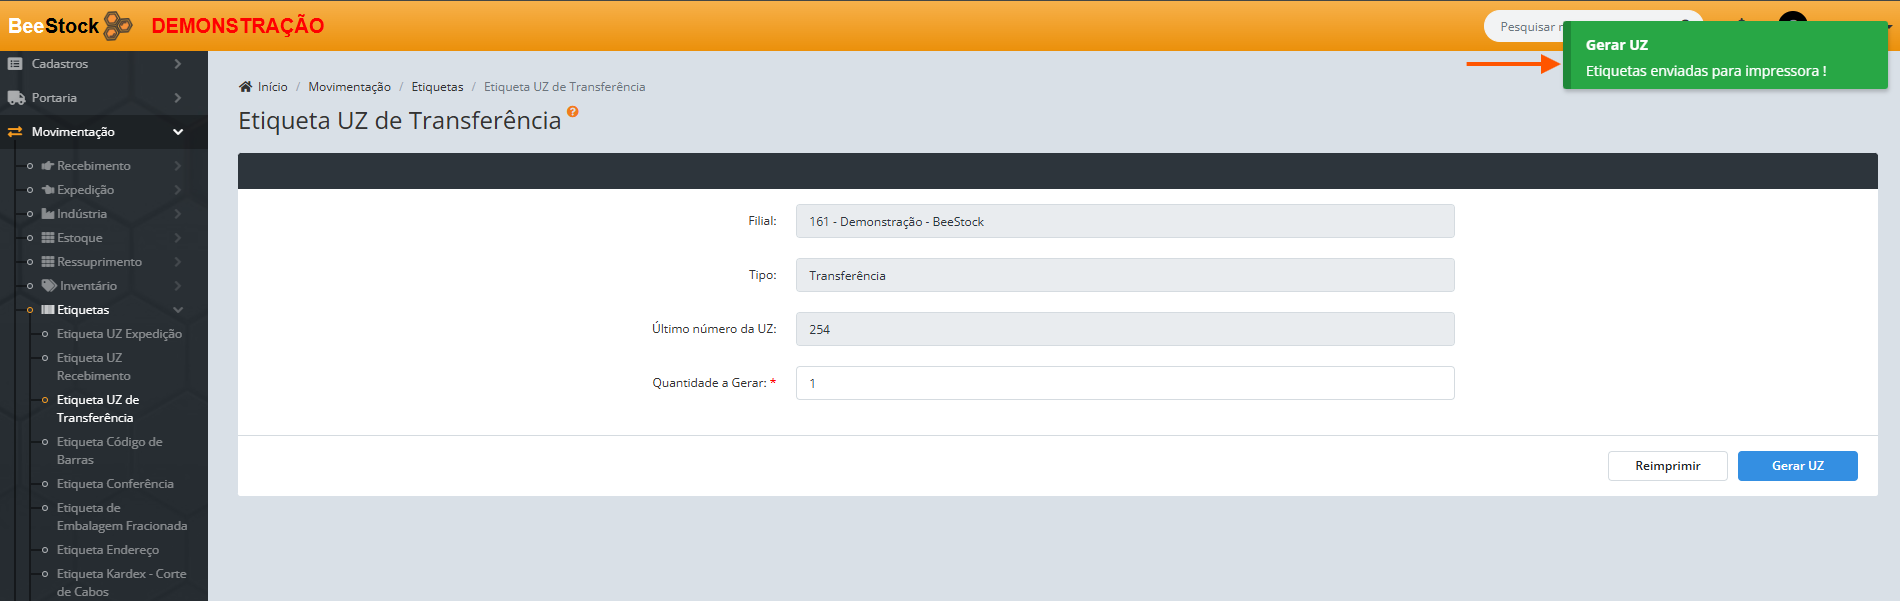Collapse the Etiquetas submenu chevron
Screen dimensions: 1900x601
click(178, 310)
